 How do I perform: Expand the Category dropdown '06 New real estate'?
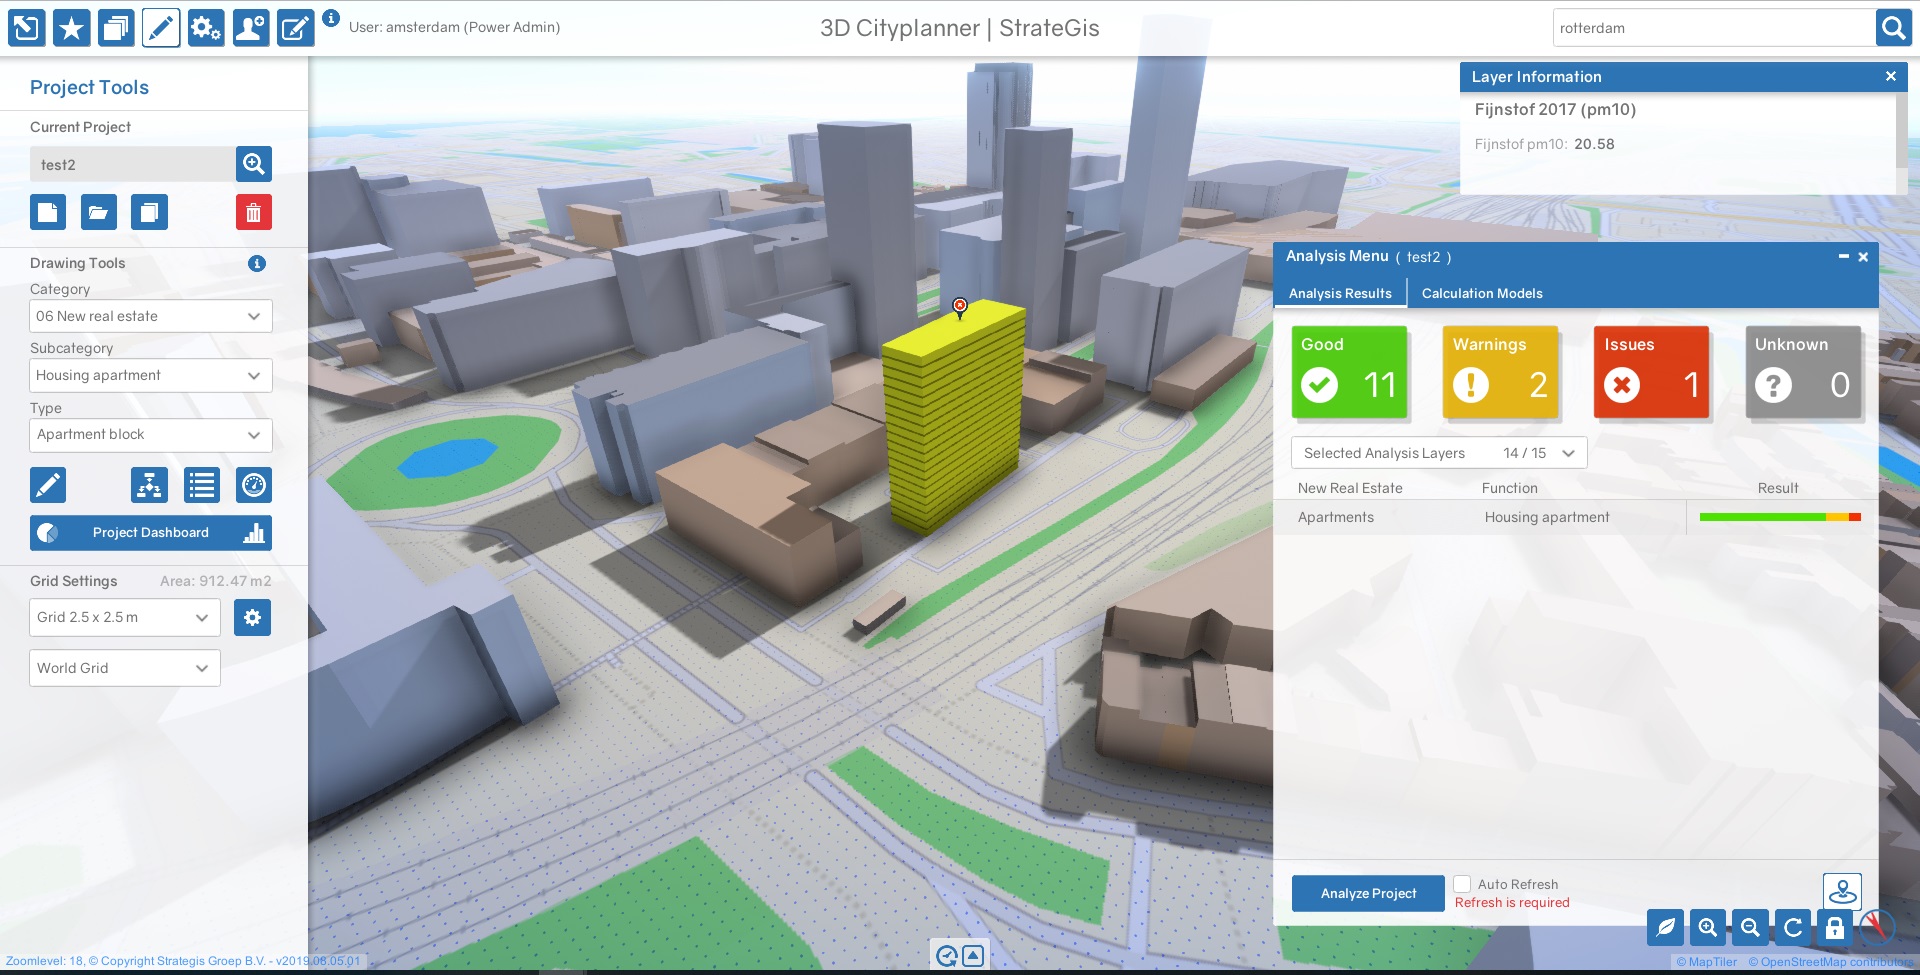pyautogui.click(x=151, y=316)
